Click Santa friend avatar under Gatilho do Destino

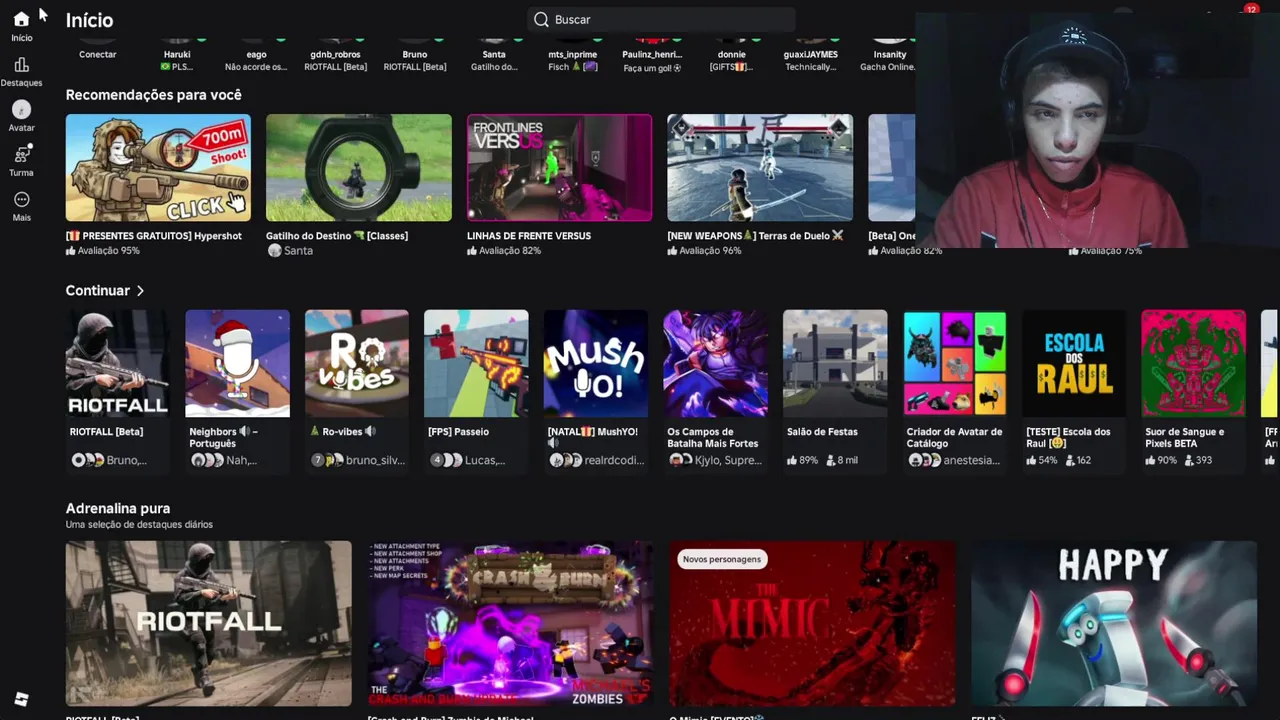tap(275, 251)
